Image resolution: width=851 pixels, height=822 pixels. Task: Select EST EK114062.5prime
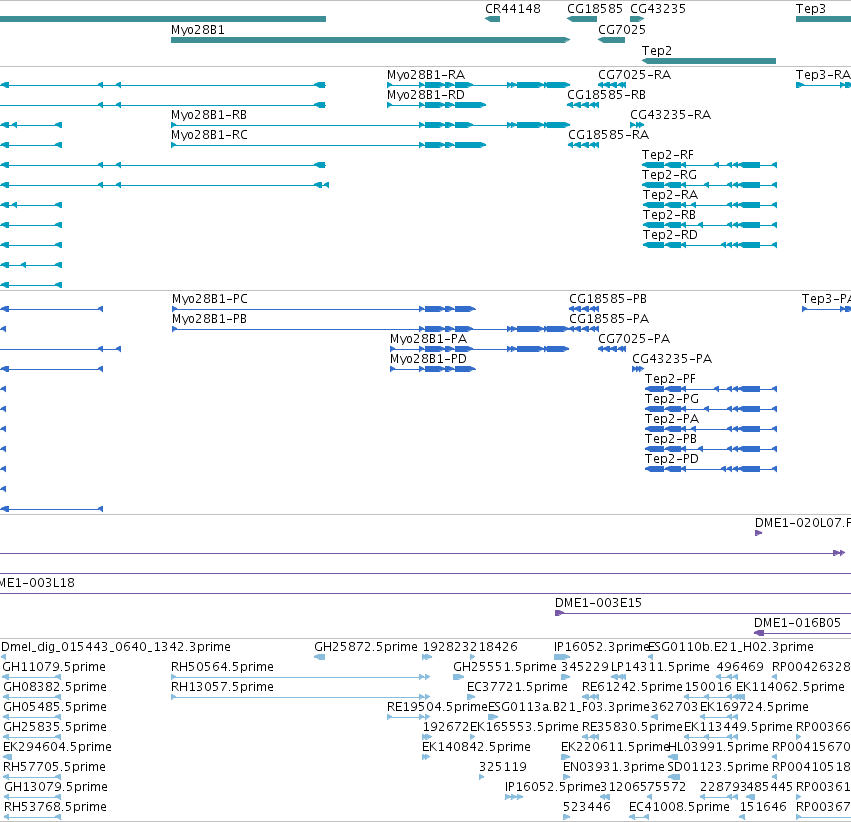pos(740,697)
